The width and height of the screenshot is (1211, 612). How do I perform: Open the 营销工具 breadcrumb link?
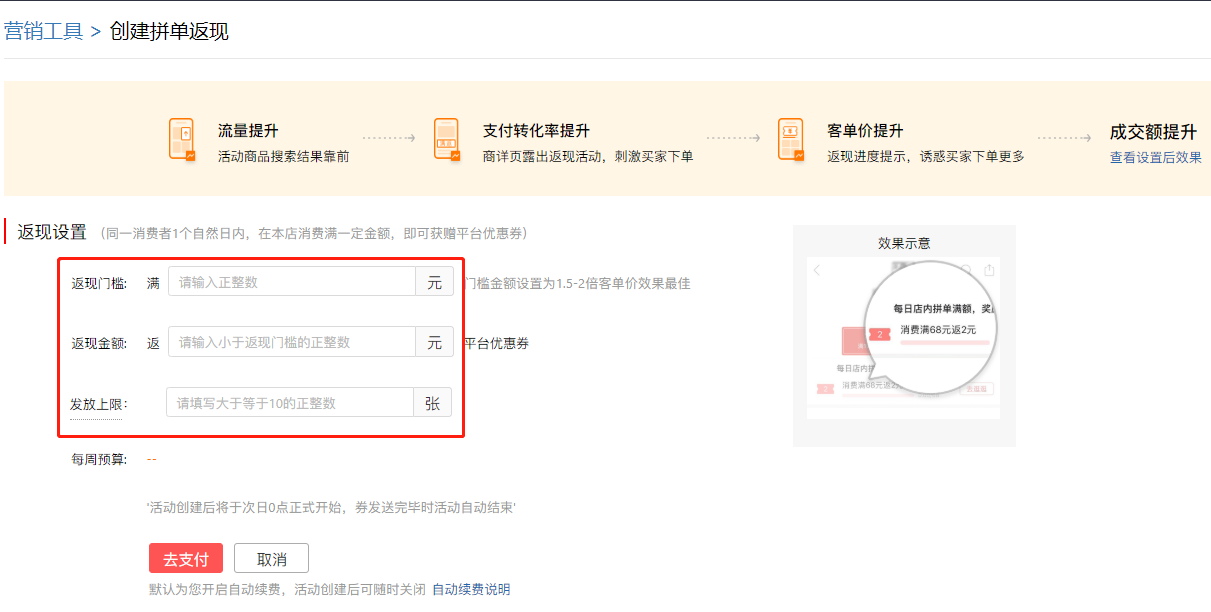44,31
